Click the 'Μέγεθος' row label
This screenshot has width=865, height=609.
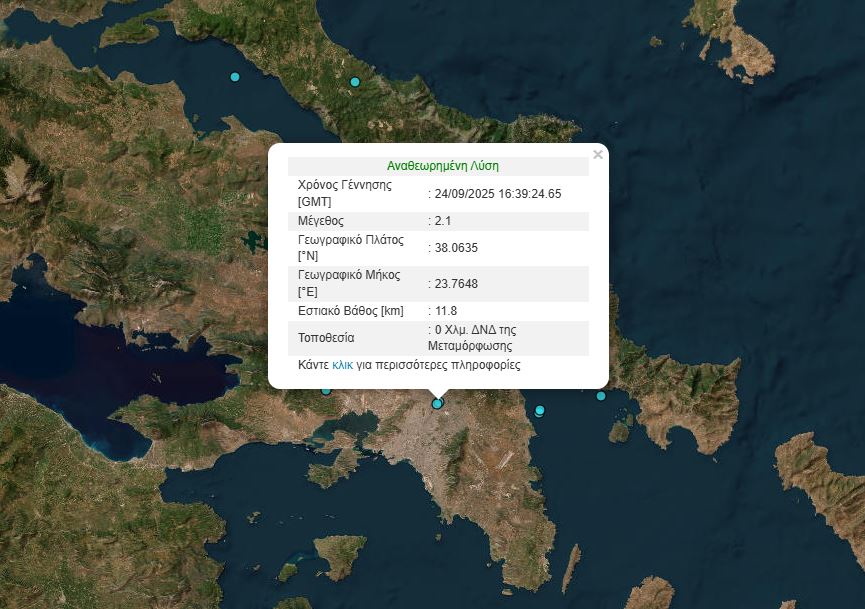pyautogui.click(x=321, y=221)
